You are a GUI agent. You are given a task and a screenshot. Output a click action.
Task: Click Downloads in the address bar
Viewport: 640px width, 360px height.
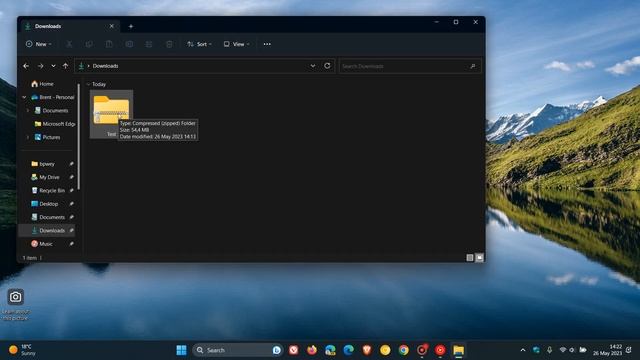[105, 66]
